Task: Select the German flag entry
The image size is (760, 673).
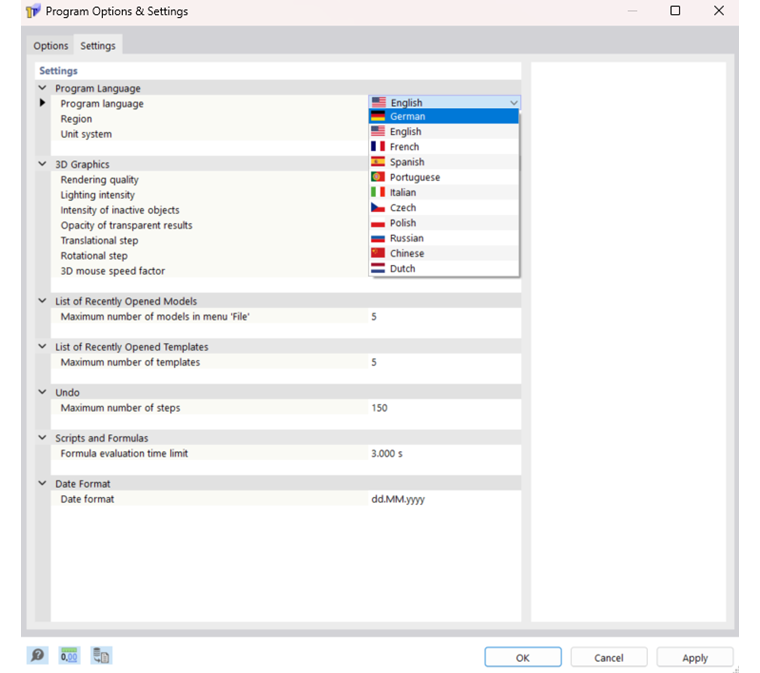Action: coord(443,116)
